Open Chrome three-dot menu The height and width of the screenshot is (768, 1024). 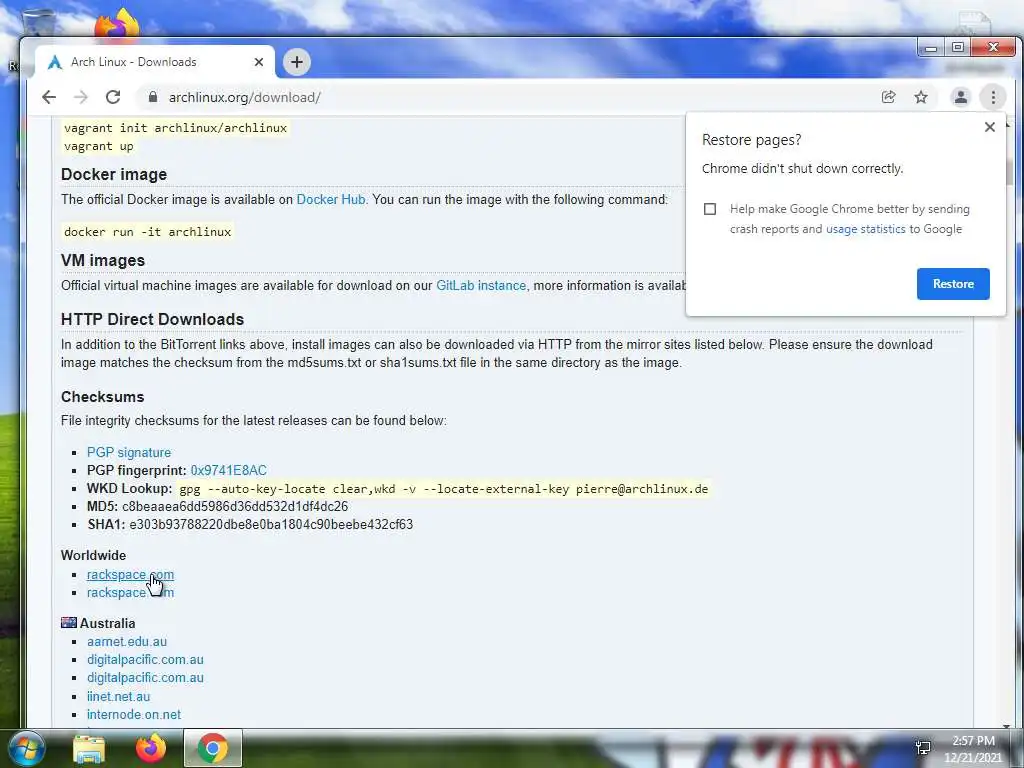[993, 97]
